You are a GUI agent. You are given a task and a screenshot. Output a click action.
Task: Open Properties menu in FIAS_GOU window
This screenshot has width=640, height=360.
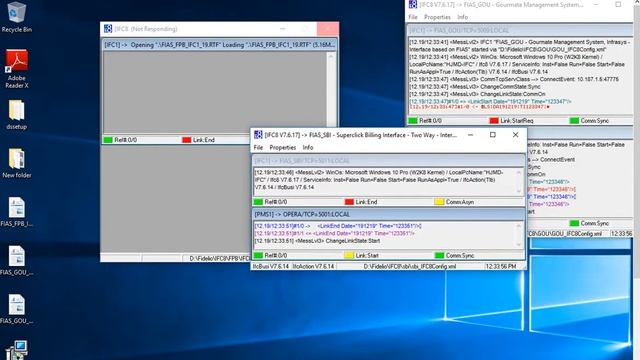point(437,17)
